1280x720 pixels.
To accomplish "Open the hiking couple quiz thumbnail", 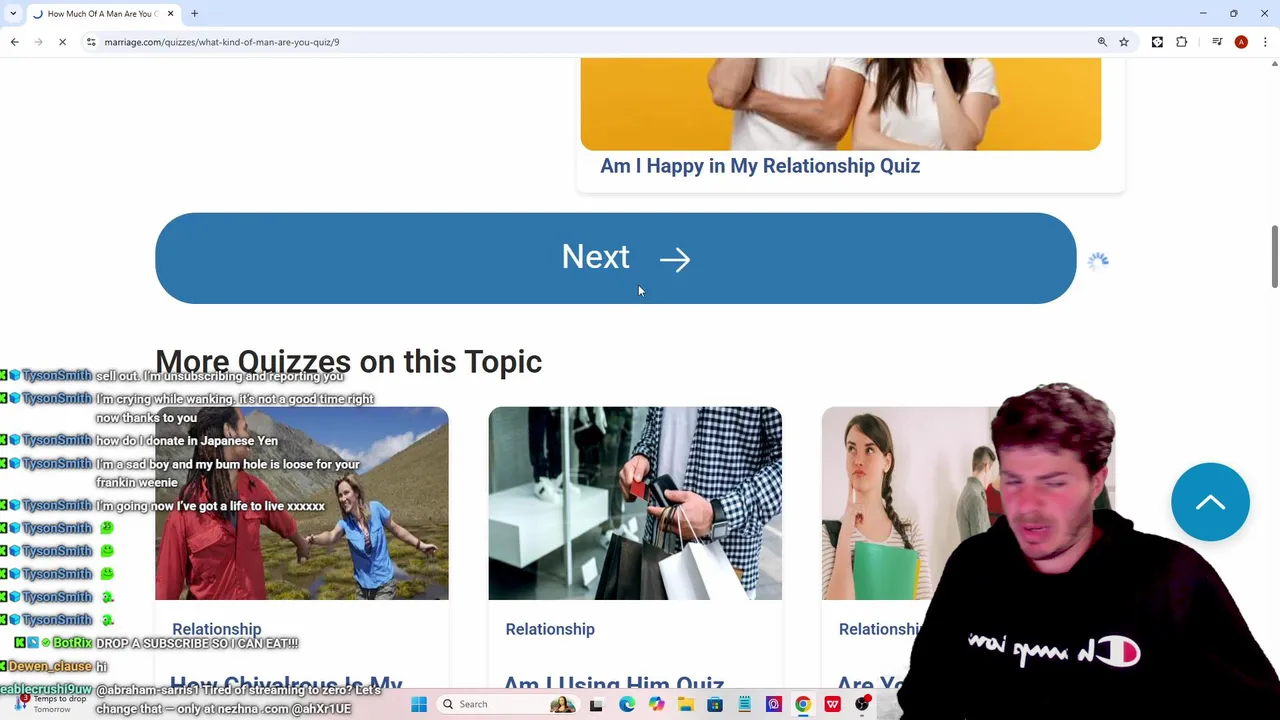I will (x=301, y=503).
